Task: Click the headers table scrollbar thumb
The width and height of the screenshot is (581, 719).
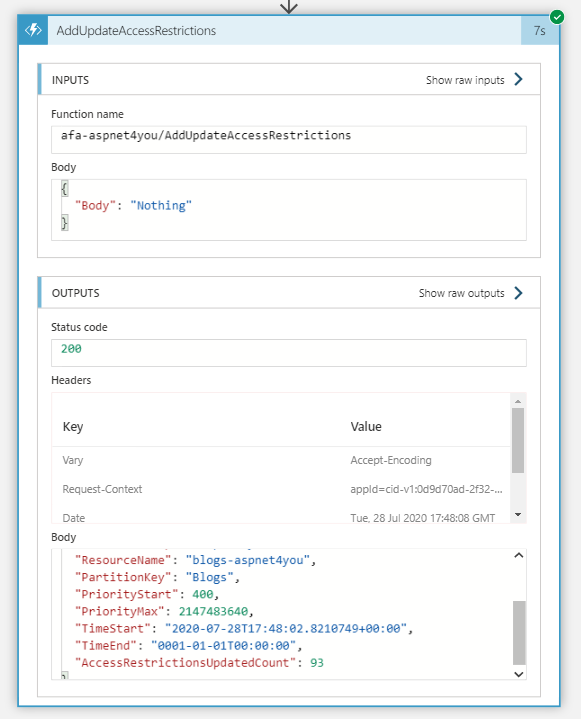Action: pos(518,440)
